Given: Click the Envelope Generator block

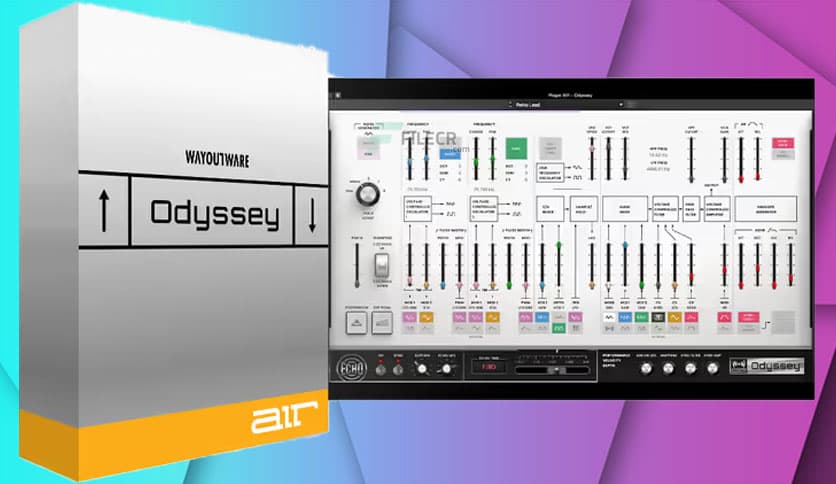Looking at the screenshot, I should (x=766, y=209).
